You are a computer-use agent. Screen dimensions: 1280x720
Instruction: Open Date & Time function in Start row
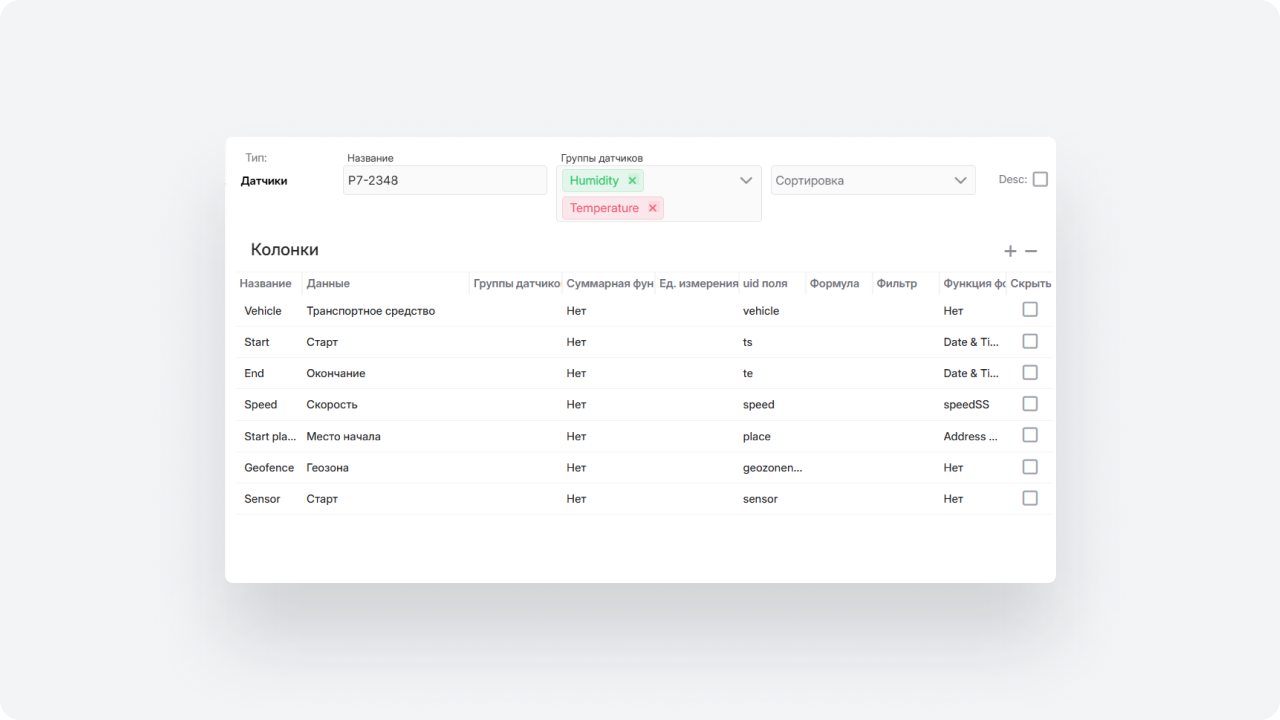[x=970, y=342]
